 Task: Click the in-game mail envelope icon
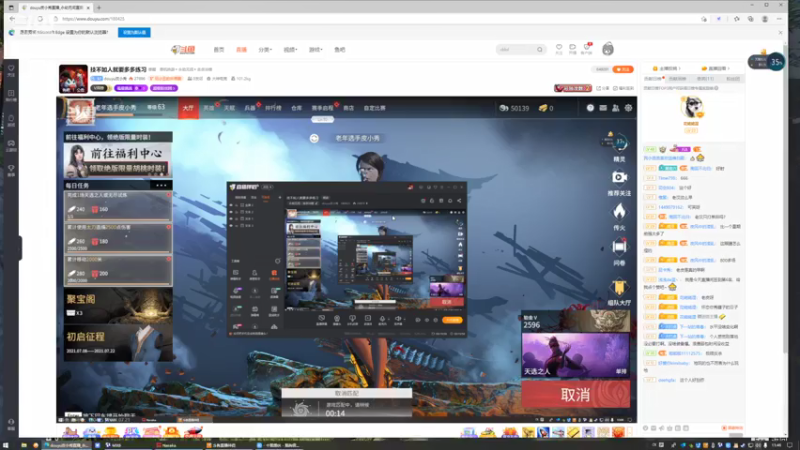pyautogui.click(x=603, y=108)
